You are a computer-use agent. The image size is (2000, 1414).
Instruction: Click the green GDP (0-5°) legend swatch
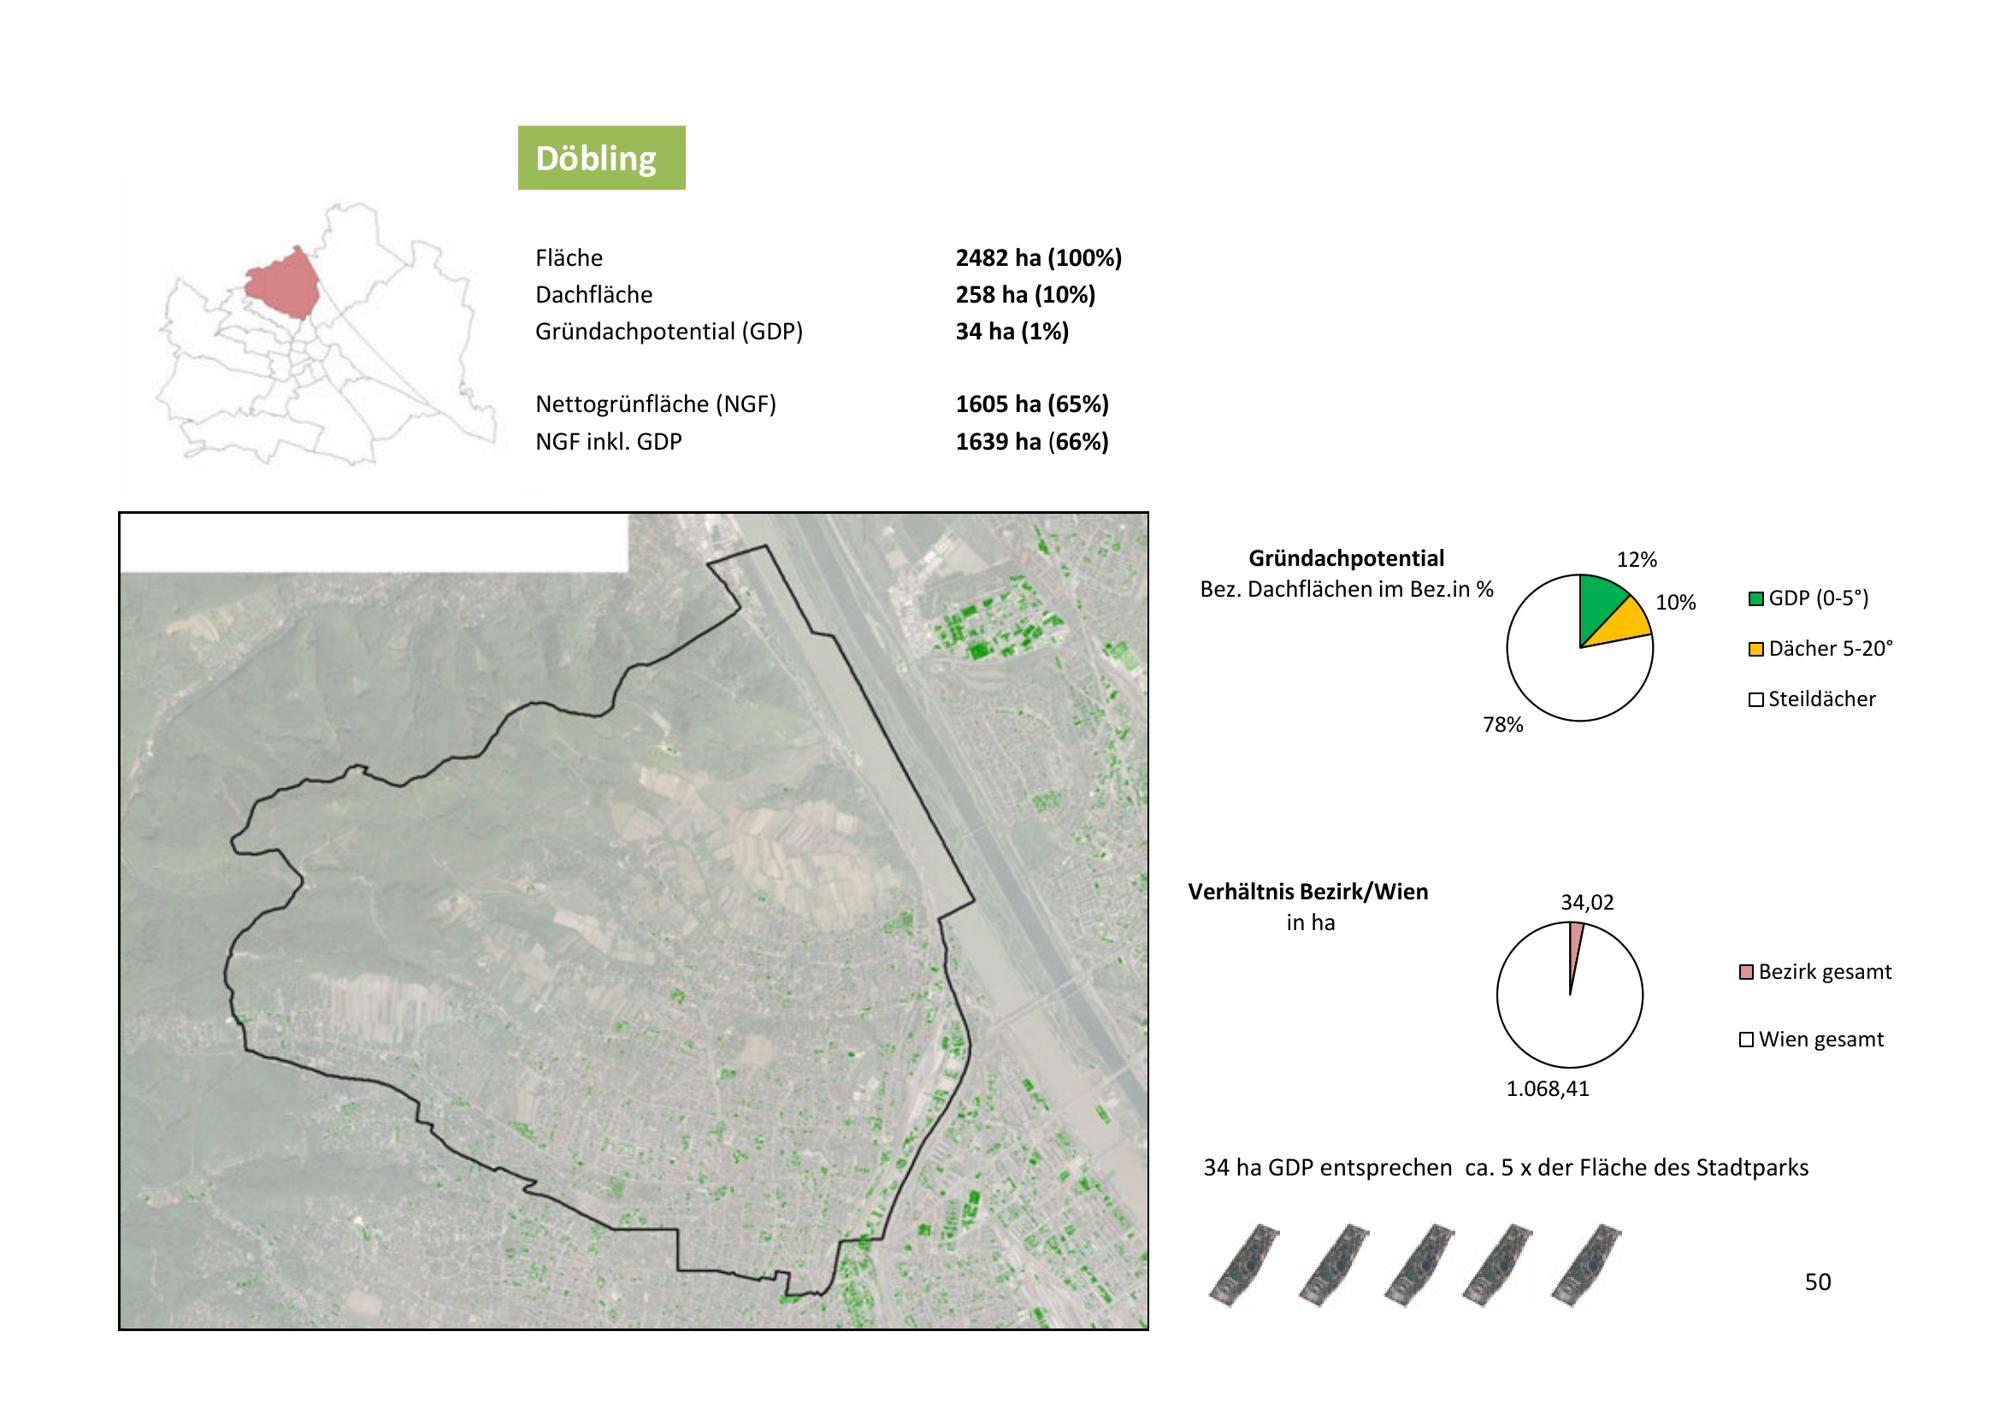point(1756,598)
